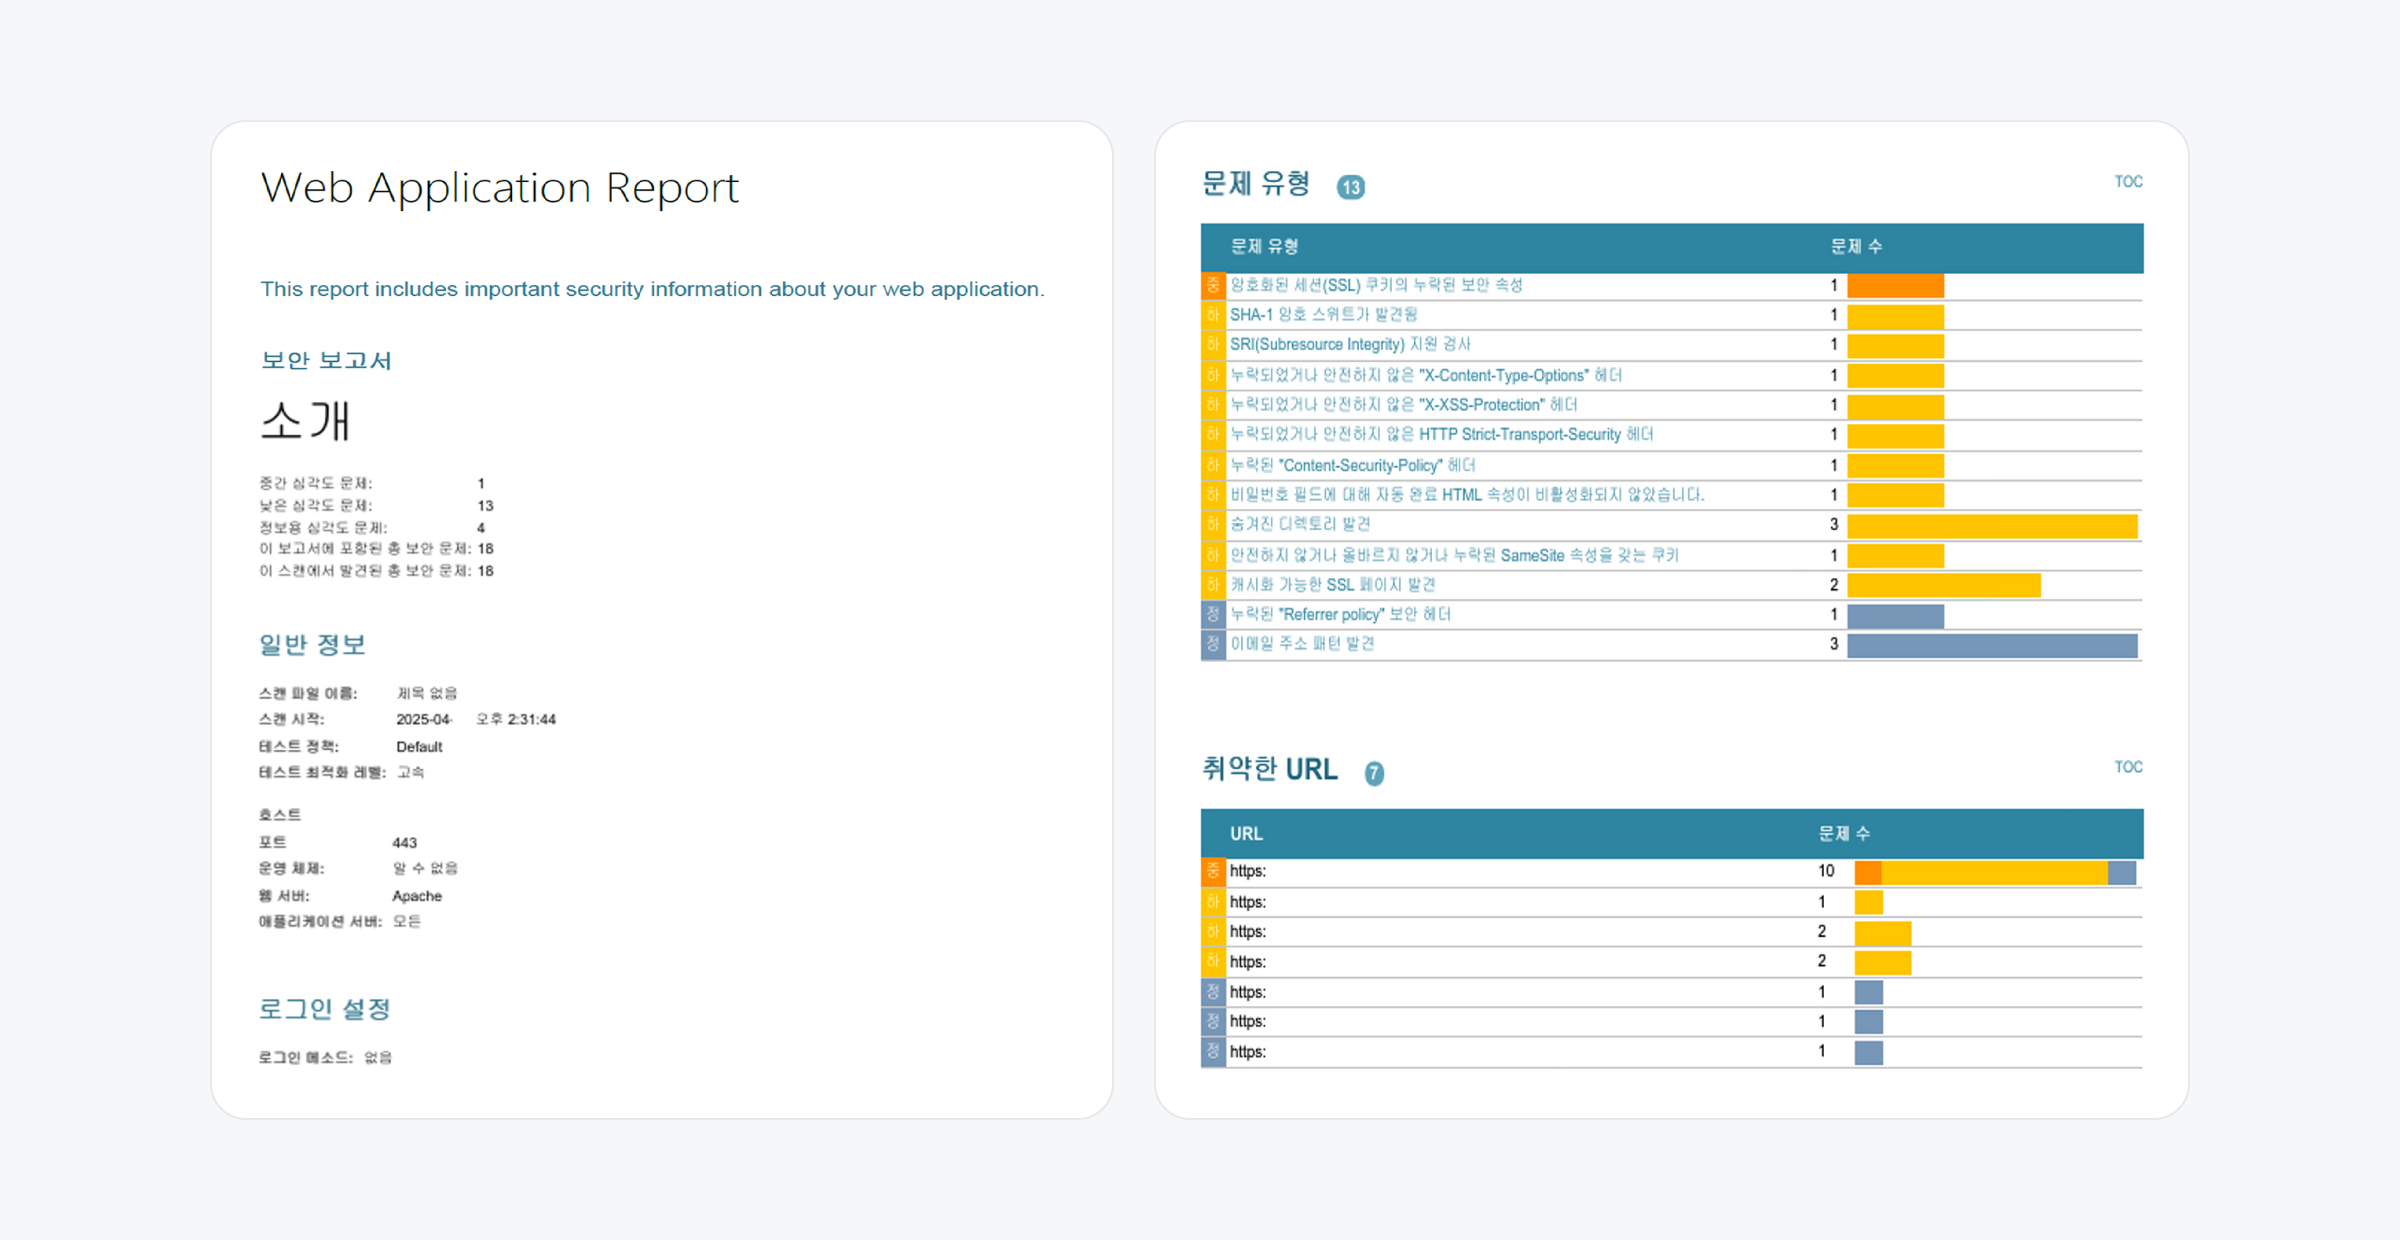Click the orange 중 severity icon on SSL cookie row
Screen dimensions: 2400x1240
coord(1213,285)
